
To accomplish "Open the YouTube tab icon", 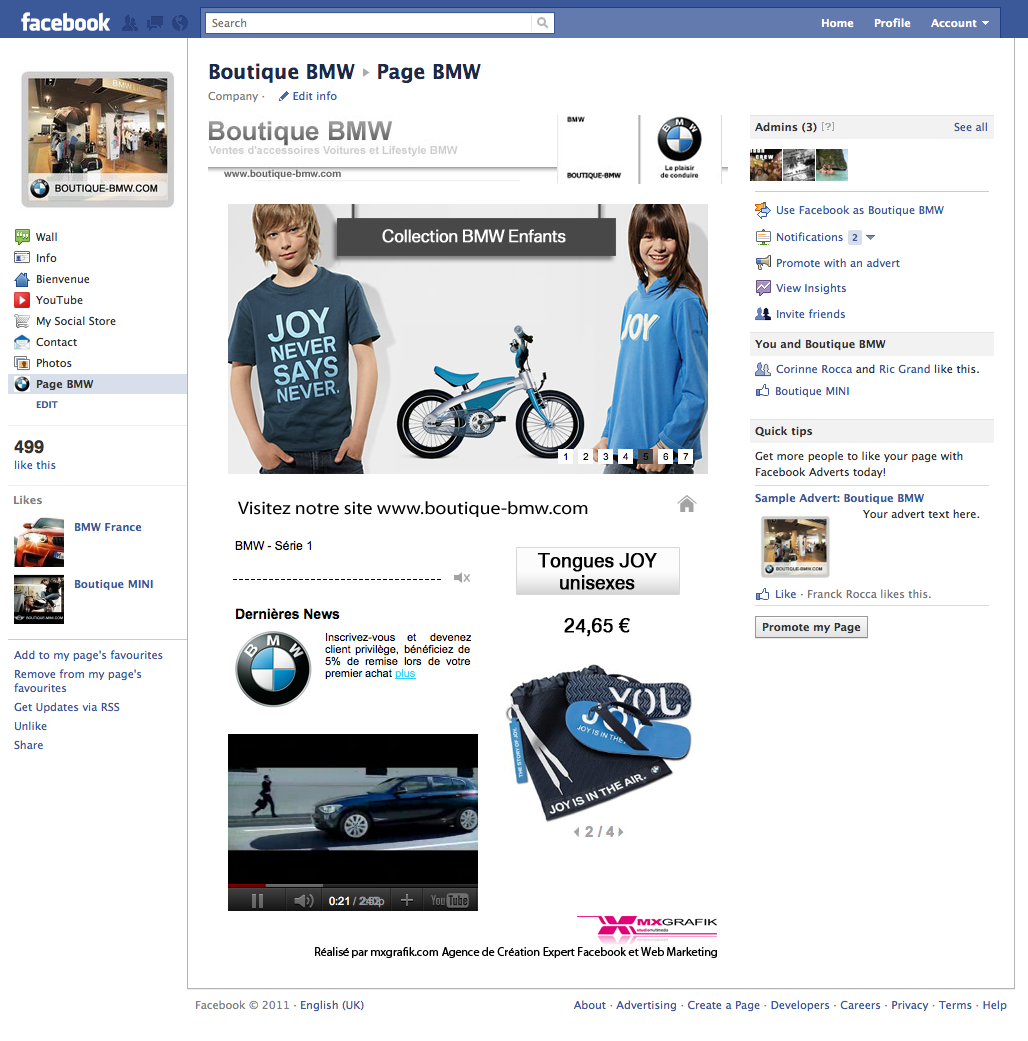I will coord(22,299).
